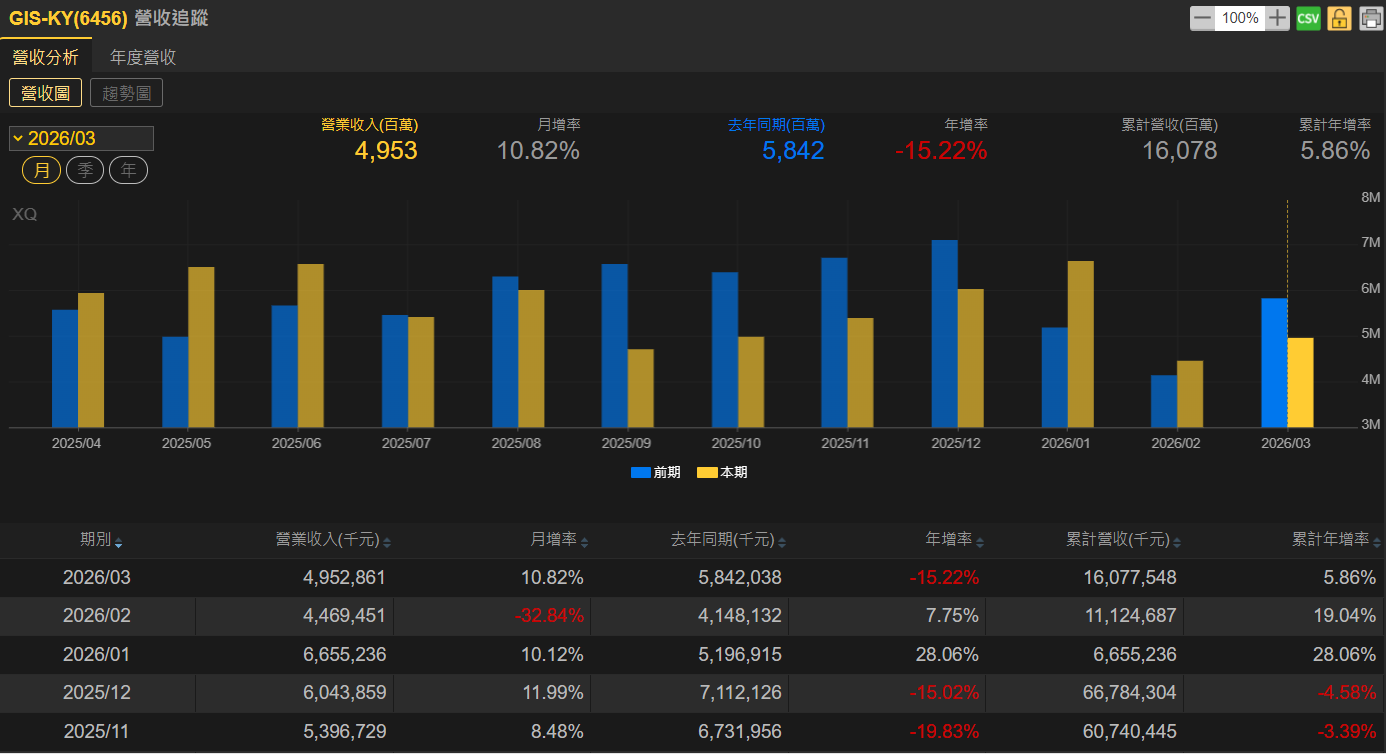The height and width of the screenshot is (755, 1386).
Task: Show the 趨勢圖 chart view
Action: (x=126, y=93)
